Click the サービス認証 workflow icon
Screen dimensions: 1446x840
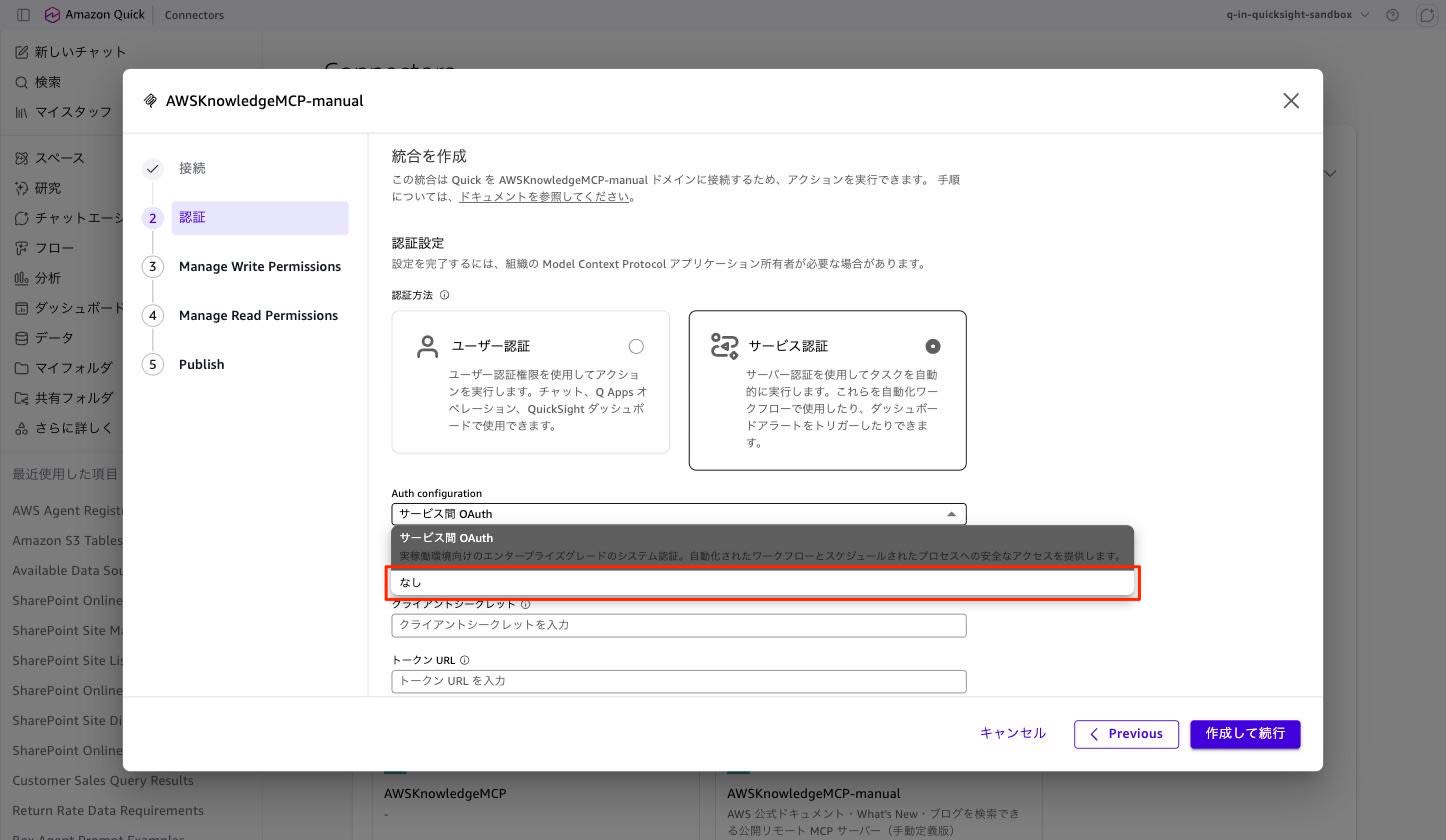click(x=724, y=346)
